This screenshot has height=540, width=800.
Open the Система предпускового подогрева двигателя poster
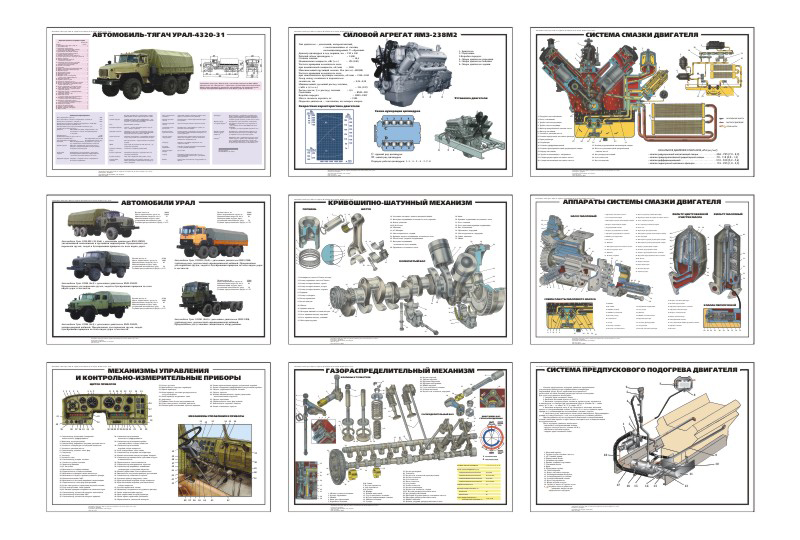tap(642, 437)
